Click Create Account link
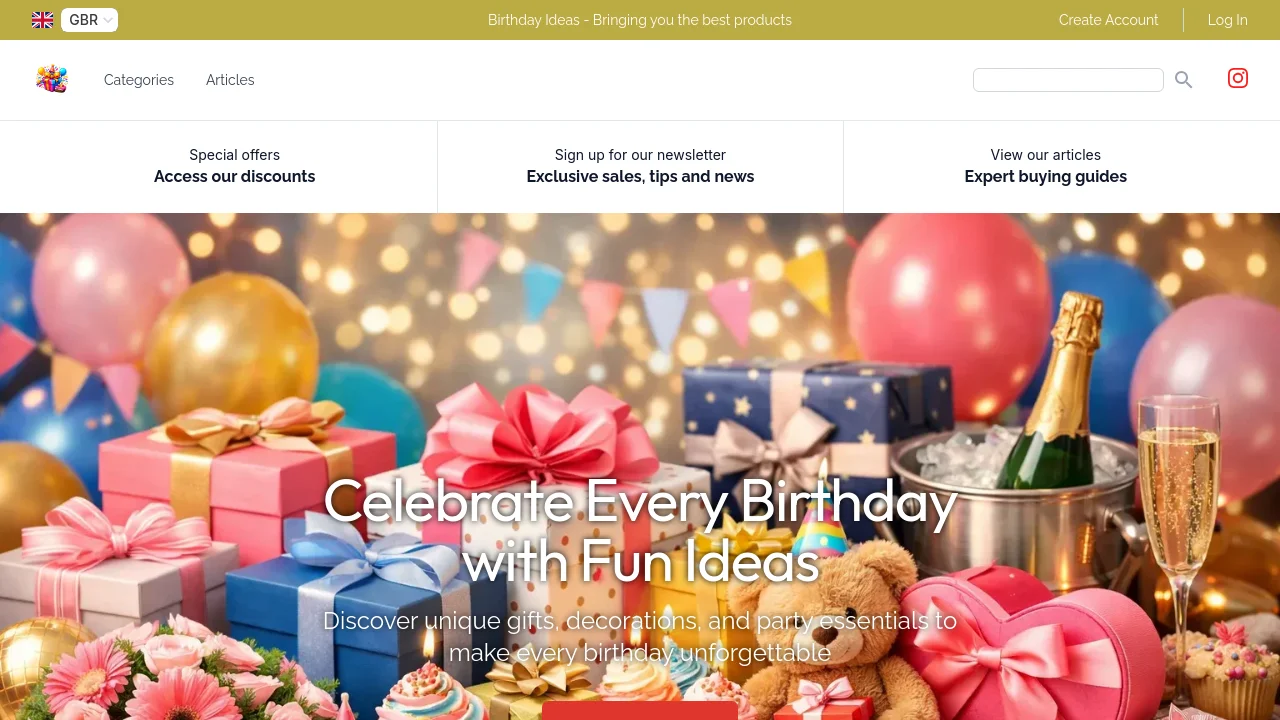This screenshot has height=720, width=1280. (1108, 20)
